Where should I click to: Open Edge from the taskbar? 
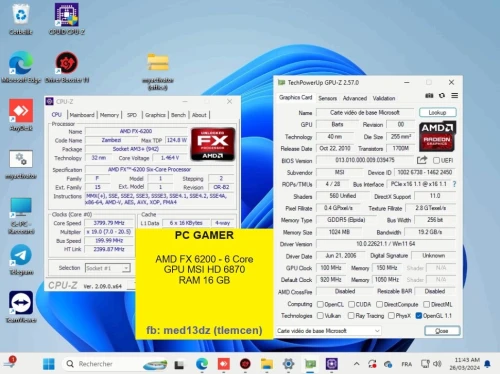pos(202,364)
